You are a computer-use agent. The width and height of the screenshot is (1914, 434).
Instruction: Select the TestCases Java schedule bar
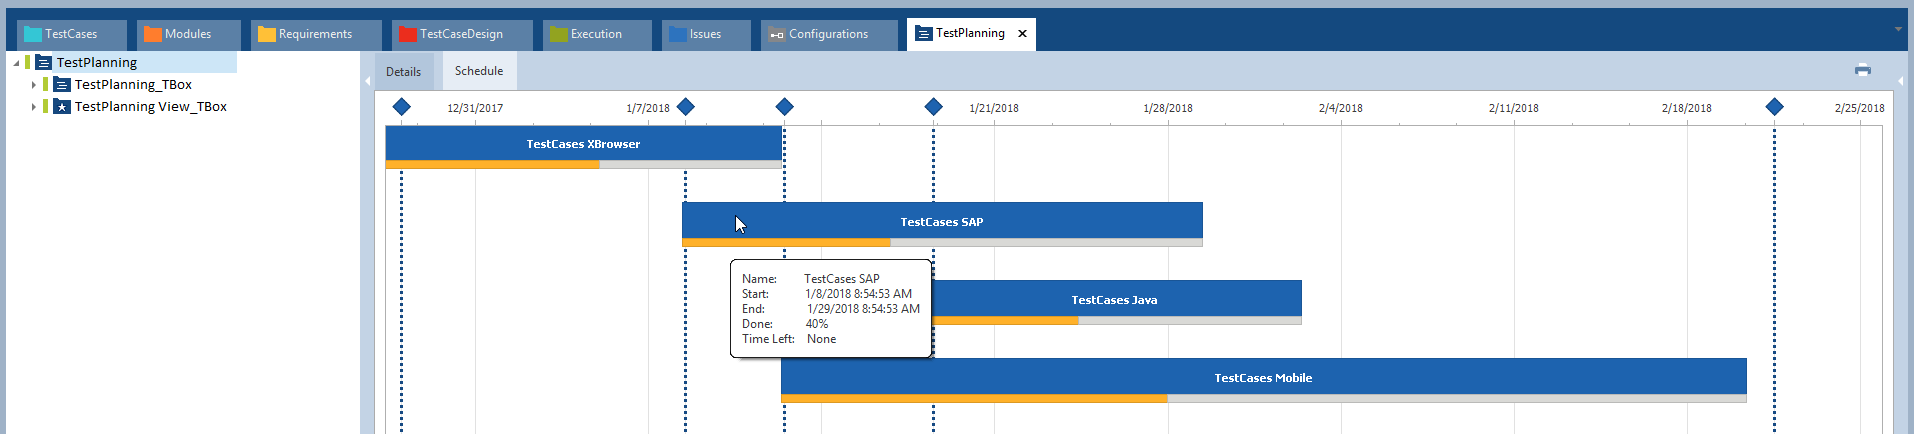1115,299
